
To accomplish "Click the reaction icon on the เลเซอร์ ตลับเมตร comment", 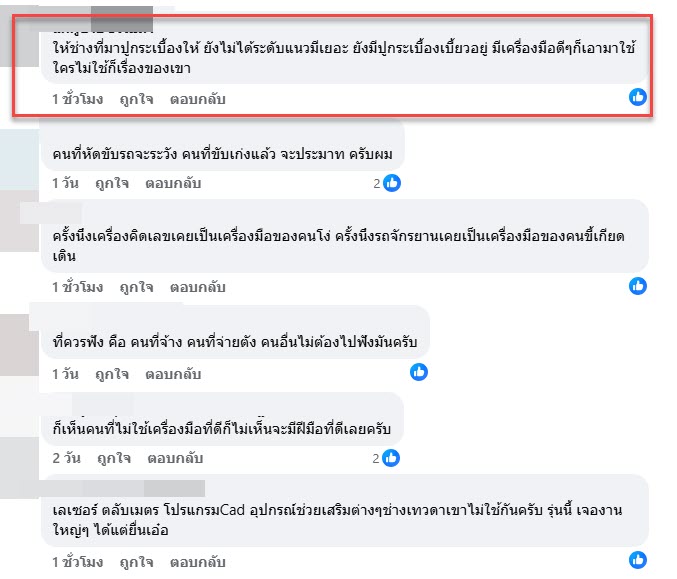I will 637,563.
